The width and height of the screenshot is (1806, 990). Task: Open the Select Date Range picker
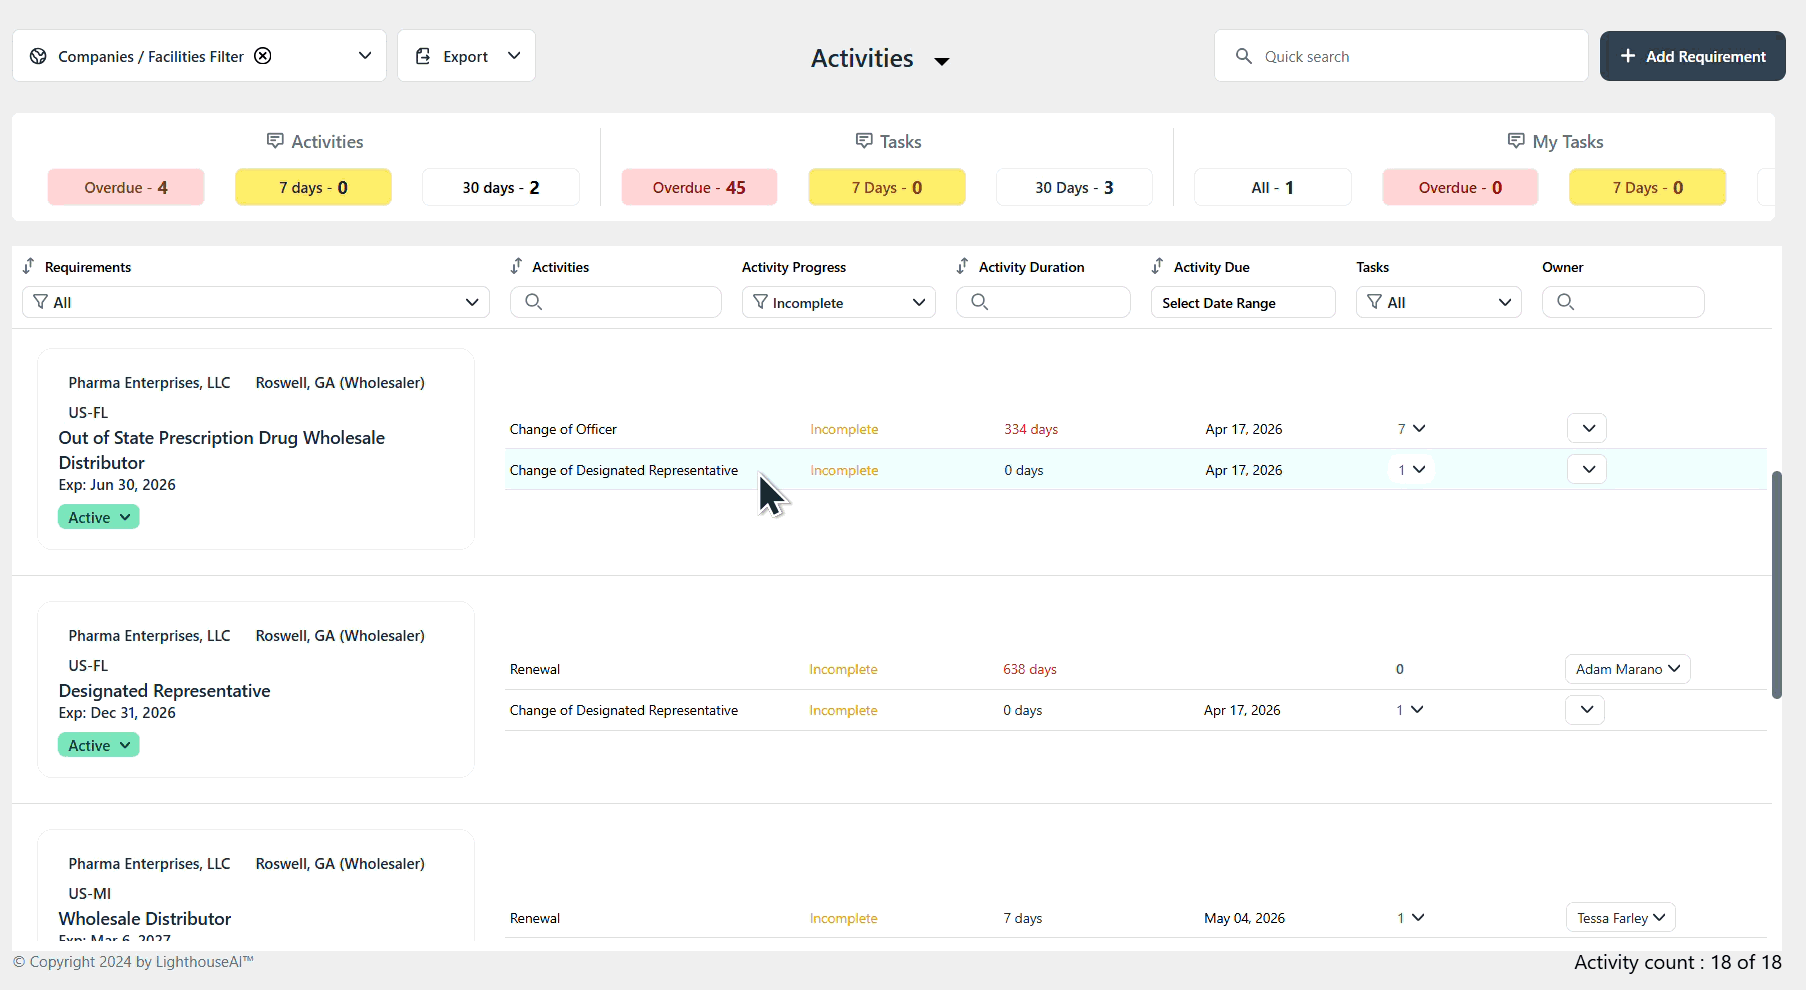[x=1242, y=302]
